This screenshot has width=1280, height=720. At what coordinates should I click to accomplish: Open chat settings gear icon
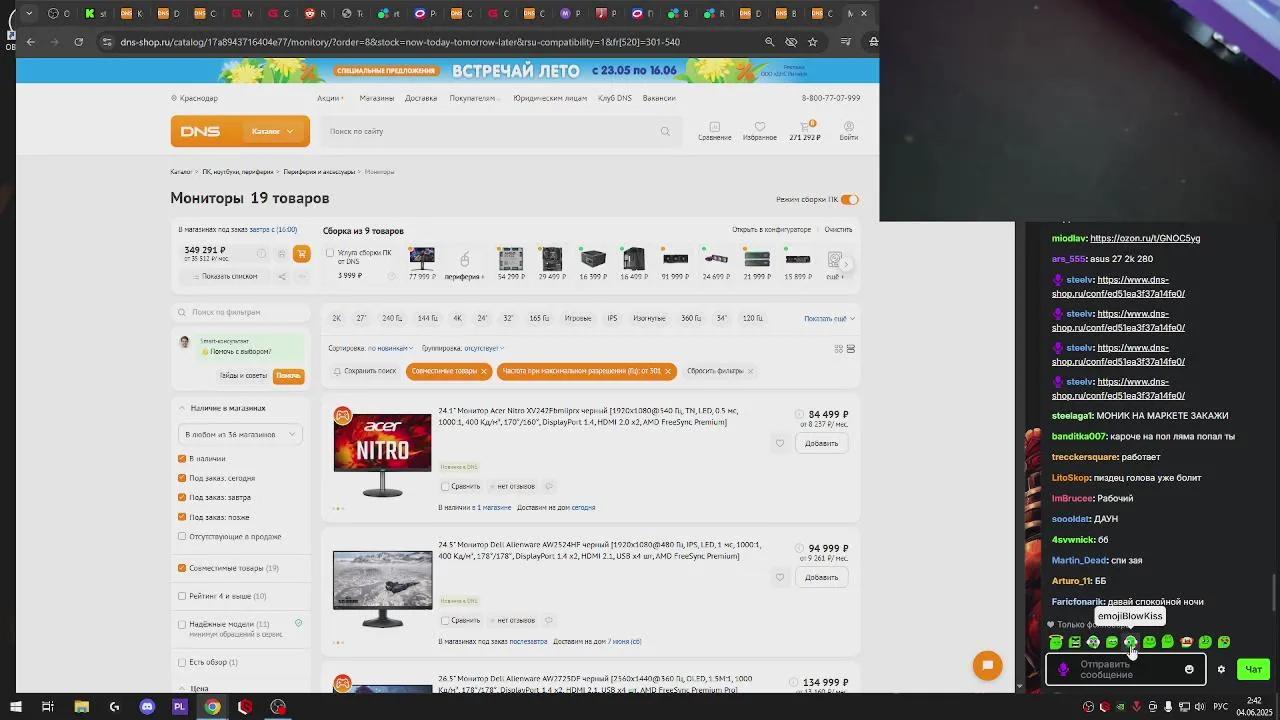click(1221, 669)
